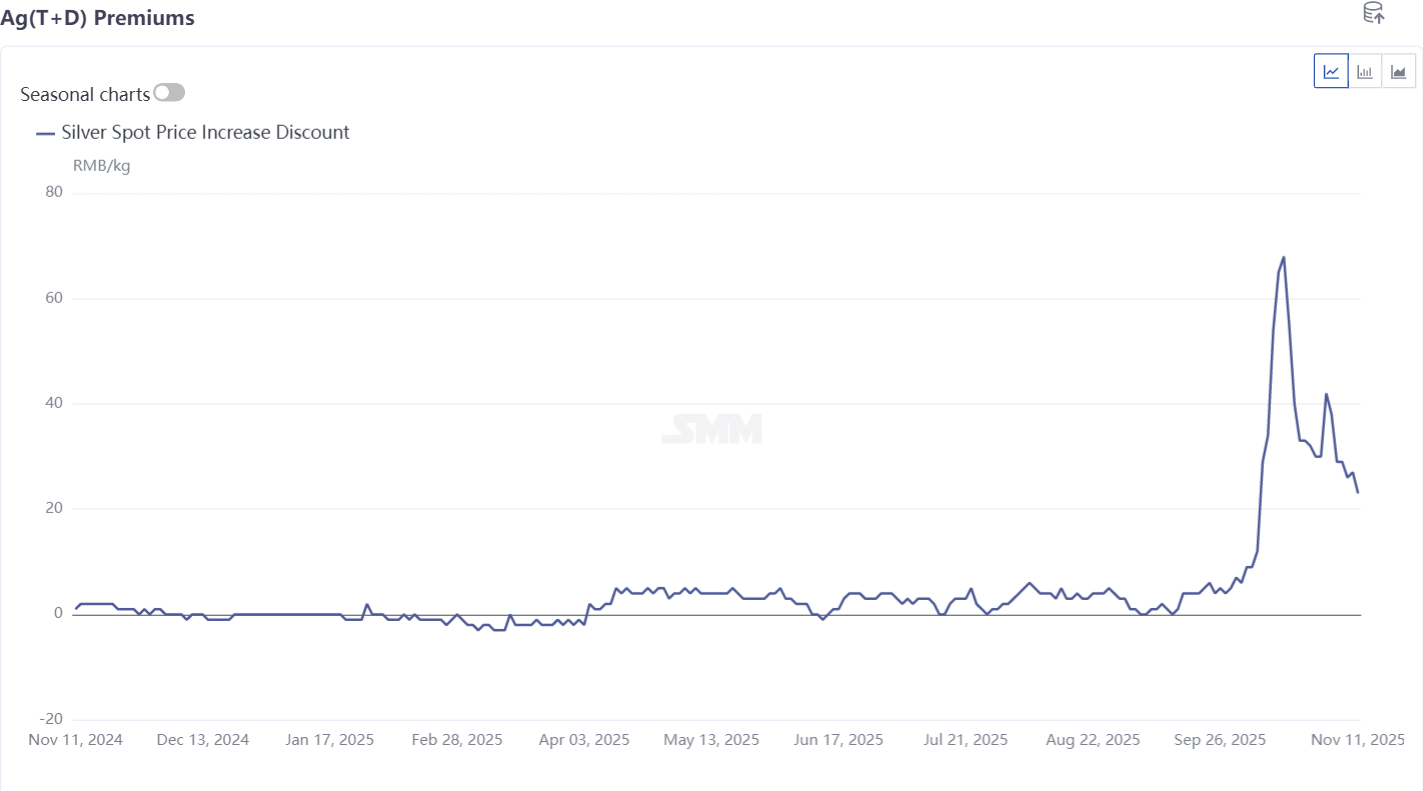Image resolution: width=1423 pixels, height=791 pixels.
Task: Click the 80 value on the y-axis
Action: [53, 193]
